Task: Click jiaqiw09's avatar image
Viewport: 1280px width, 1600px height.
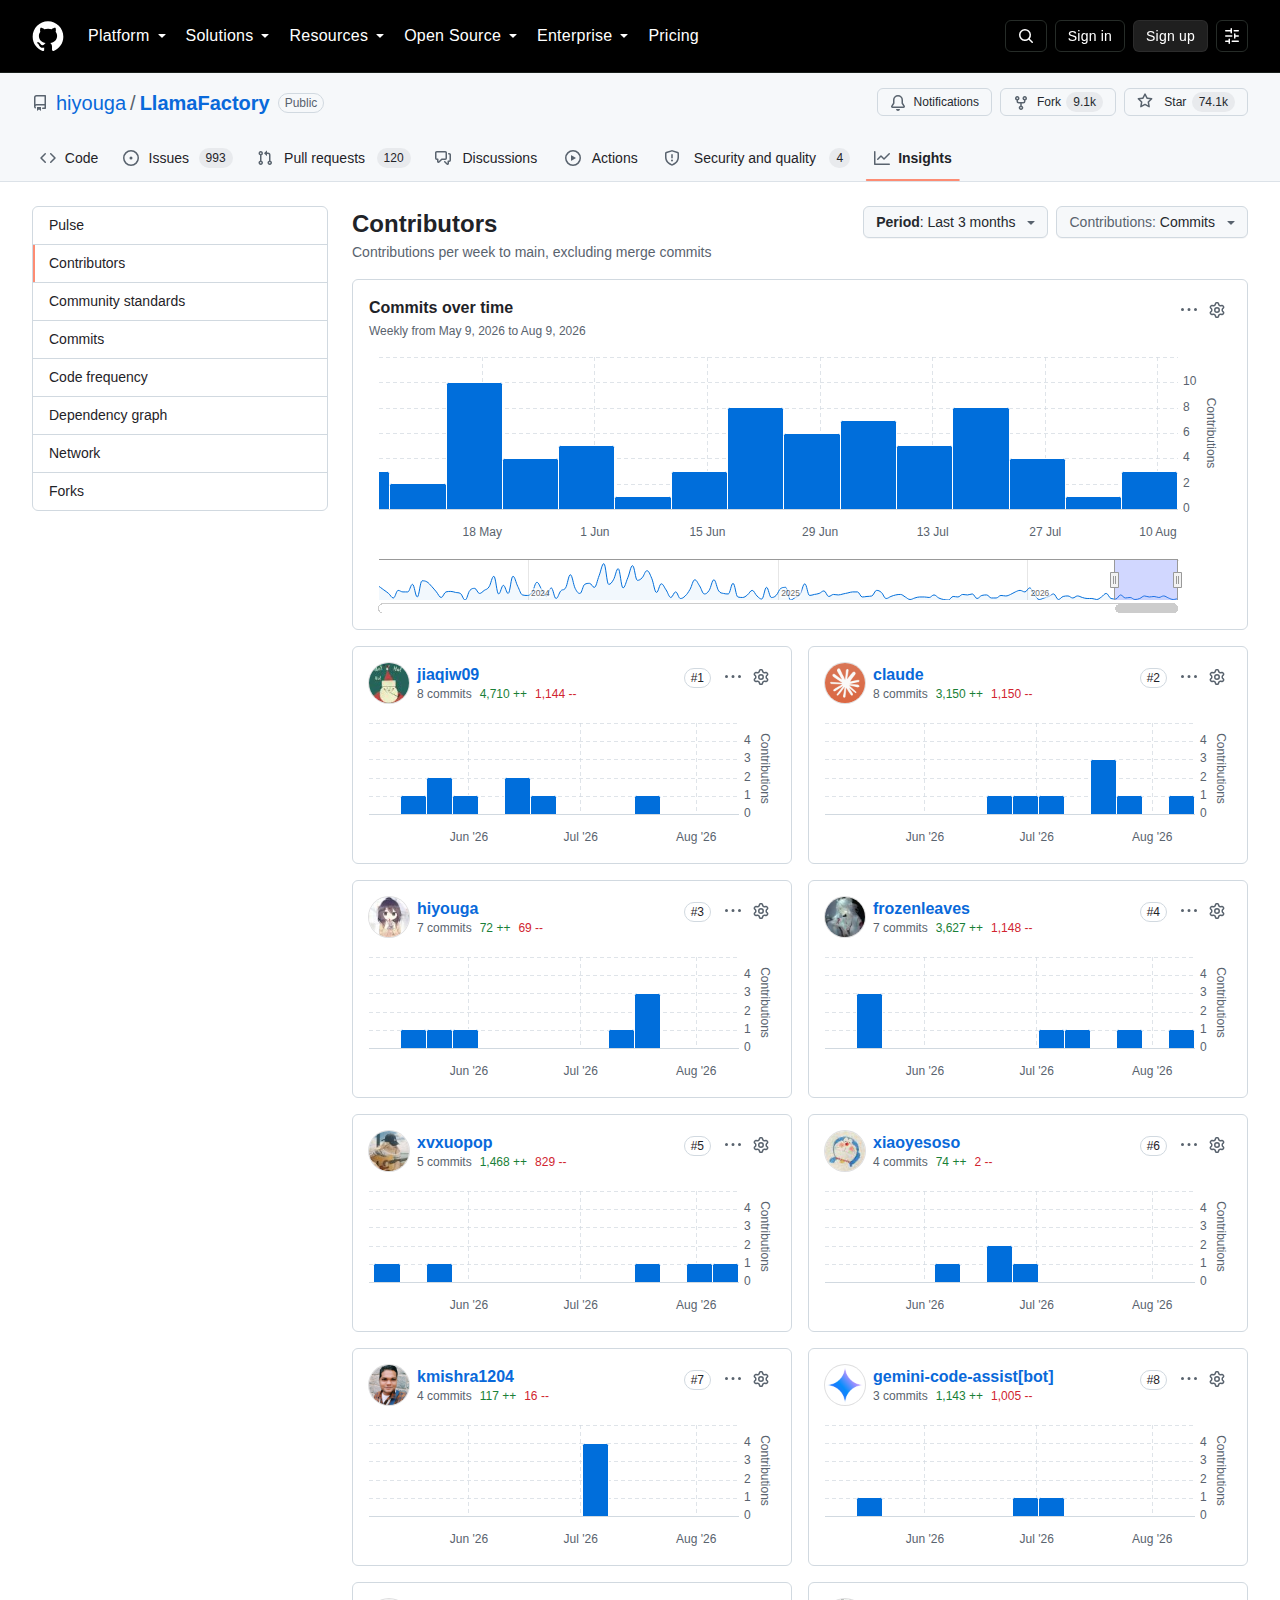Action: click(x=389, y=683)
